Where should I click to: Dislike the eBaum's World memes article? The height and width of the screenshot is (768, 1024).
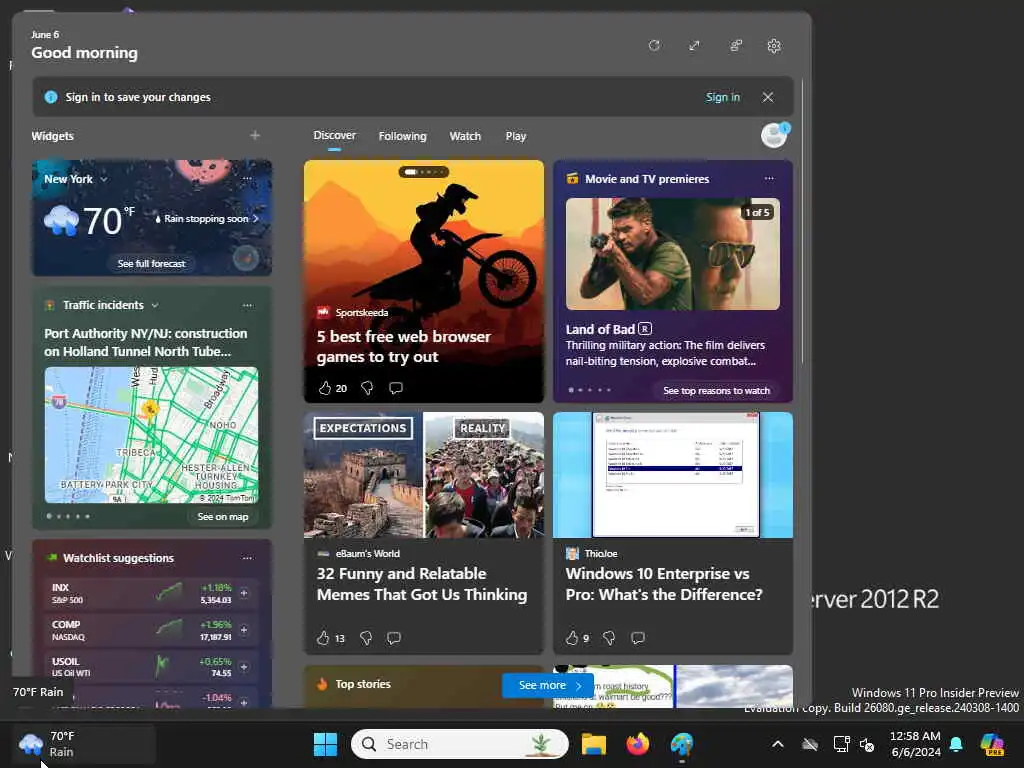pos(366,637)
